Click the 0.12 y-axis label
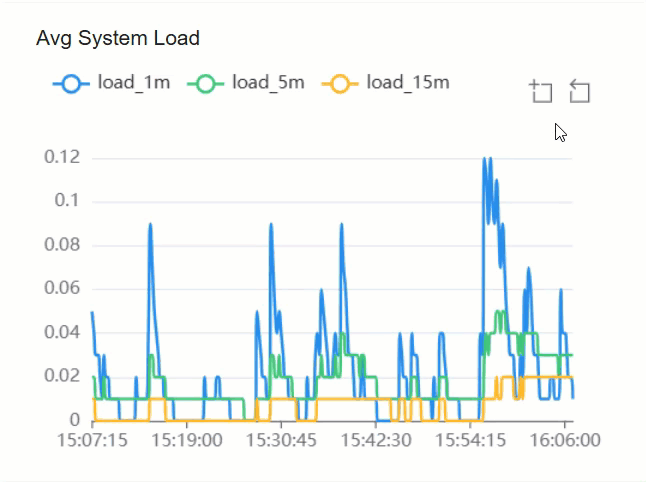 [x=61, y=158]
